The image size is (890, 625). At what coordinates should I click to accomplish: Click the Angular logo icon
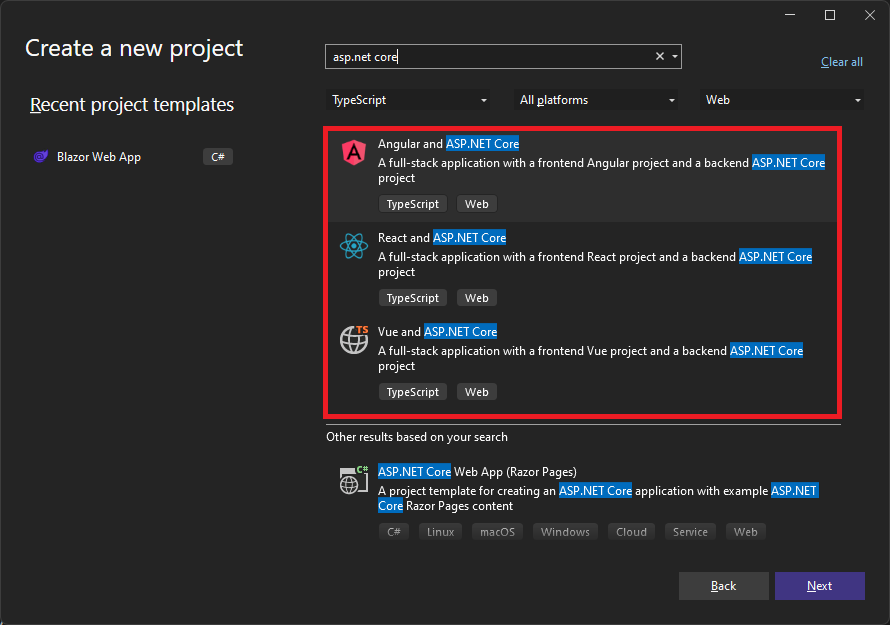[354, 152]
